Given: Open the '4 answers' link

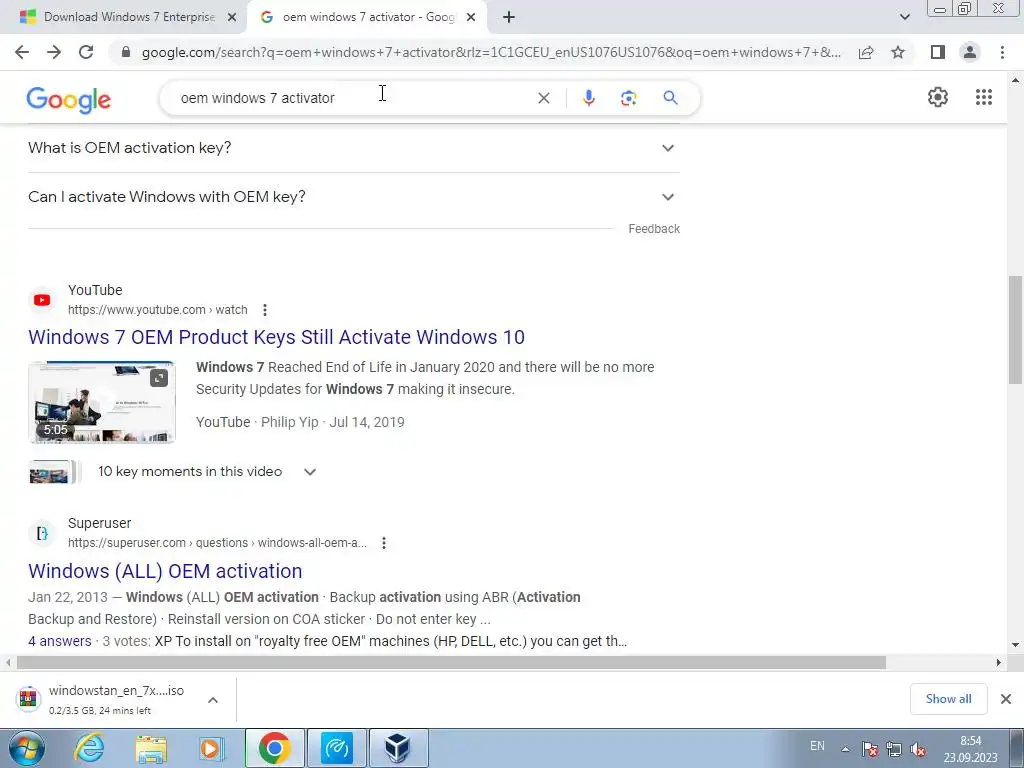Looking at the screenshot, I should [x=59, y=641].
